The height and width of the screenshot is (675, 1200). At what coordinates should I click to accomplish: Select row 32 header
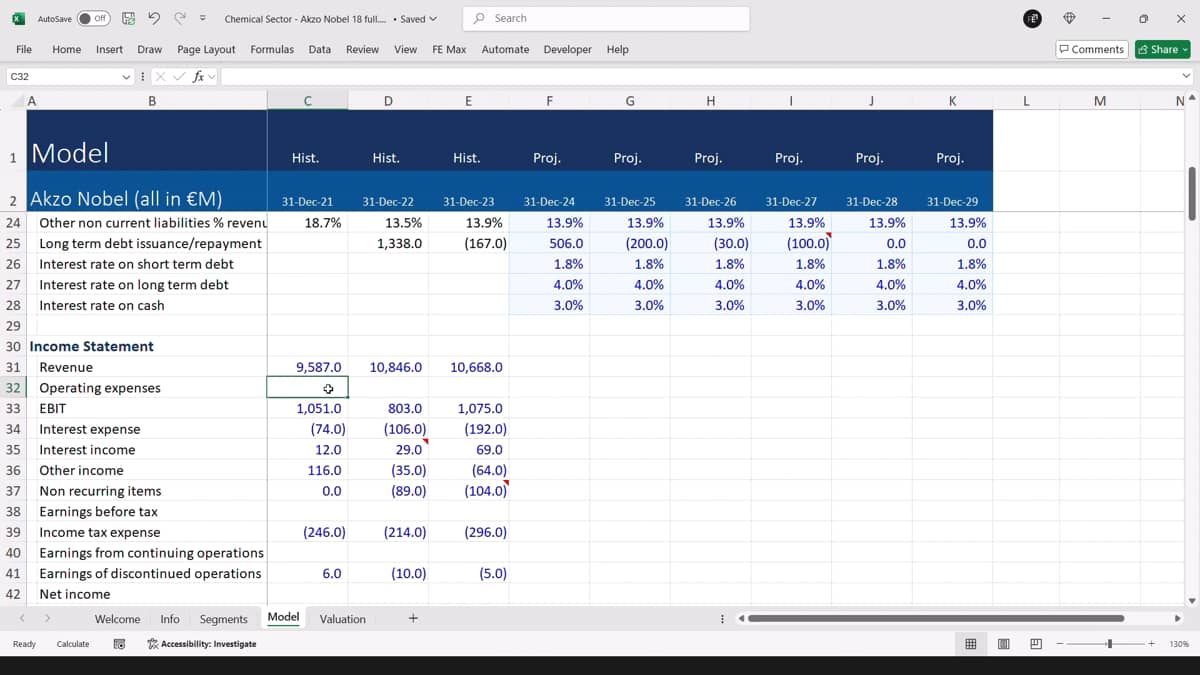[x=13, y=388]
